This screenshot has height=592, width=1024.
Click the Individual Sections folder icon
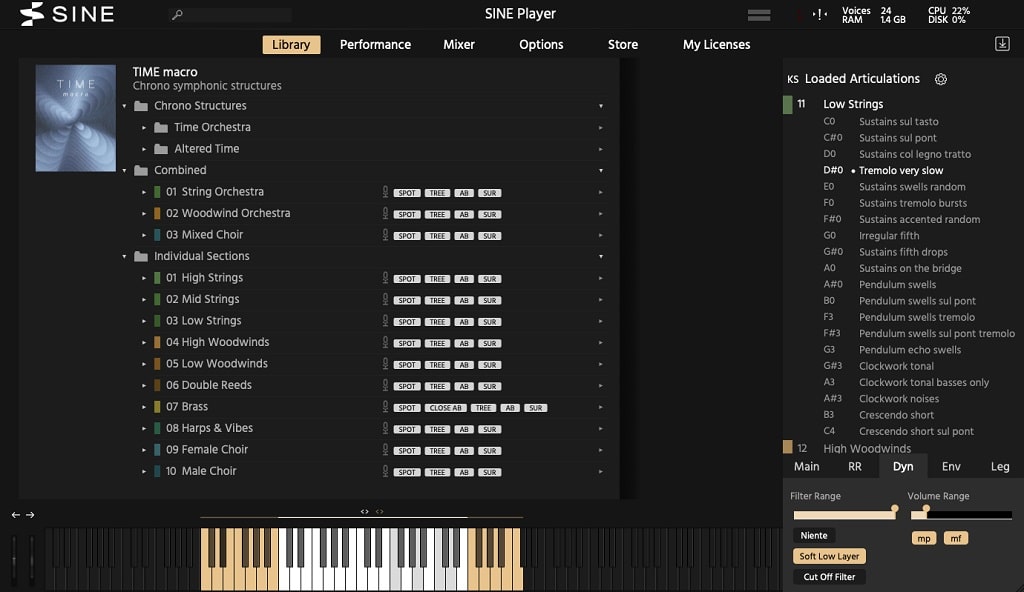click(x=140, y=256)
